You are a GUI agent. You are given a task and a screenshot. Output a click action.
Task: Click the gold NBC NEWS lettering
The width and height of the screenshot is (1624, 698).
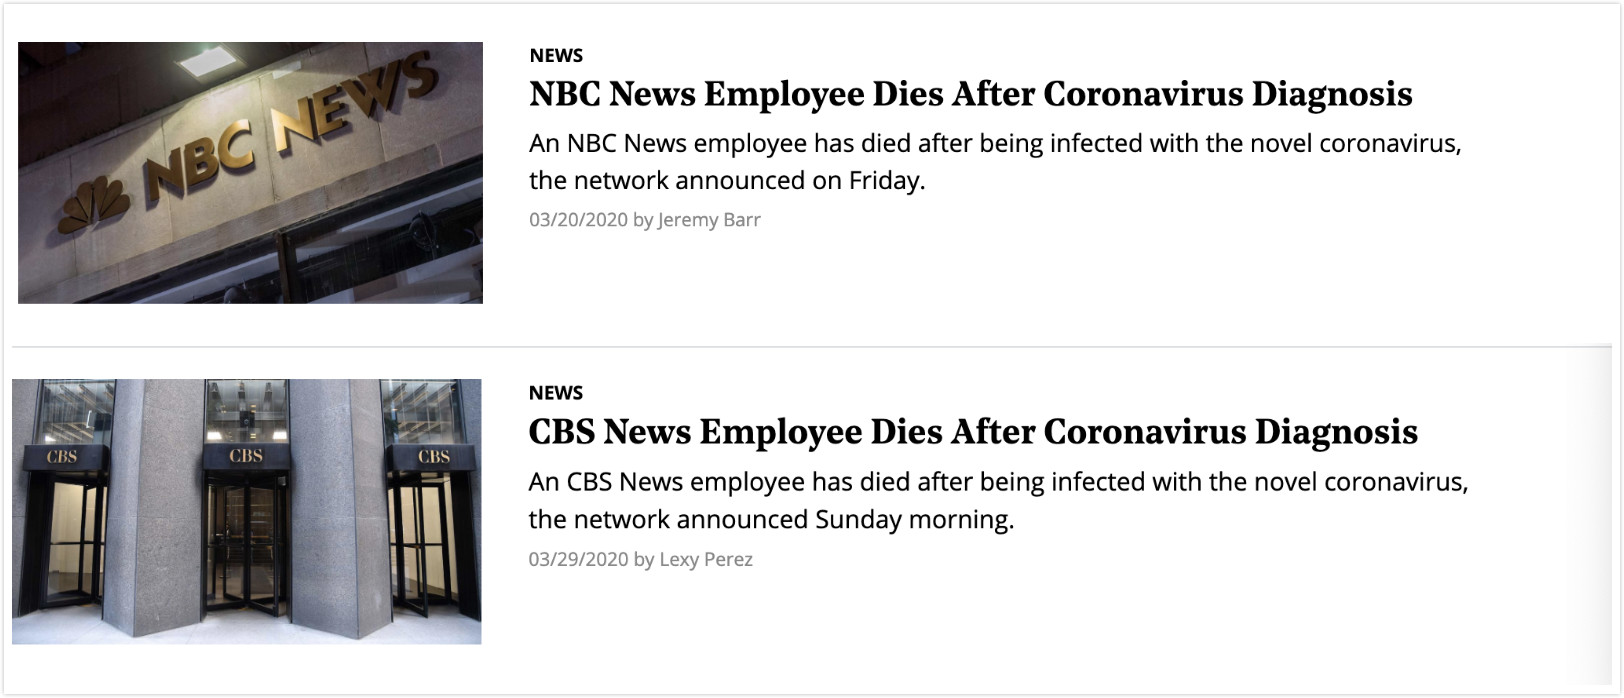click(x=290, y=125)
